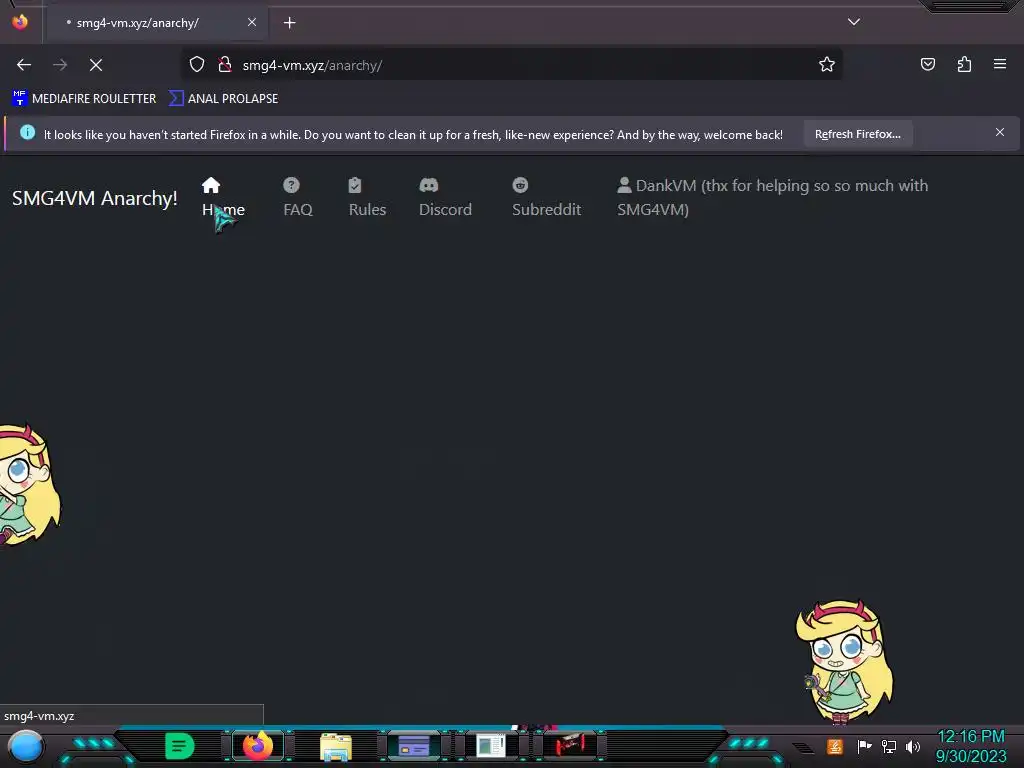Screen dimensions: 1024x768
Task: Stop loading the page
Action: [x=96, y=65]
